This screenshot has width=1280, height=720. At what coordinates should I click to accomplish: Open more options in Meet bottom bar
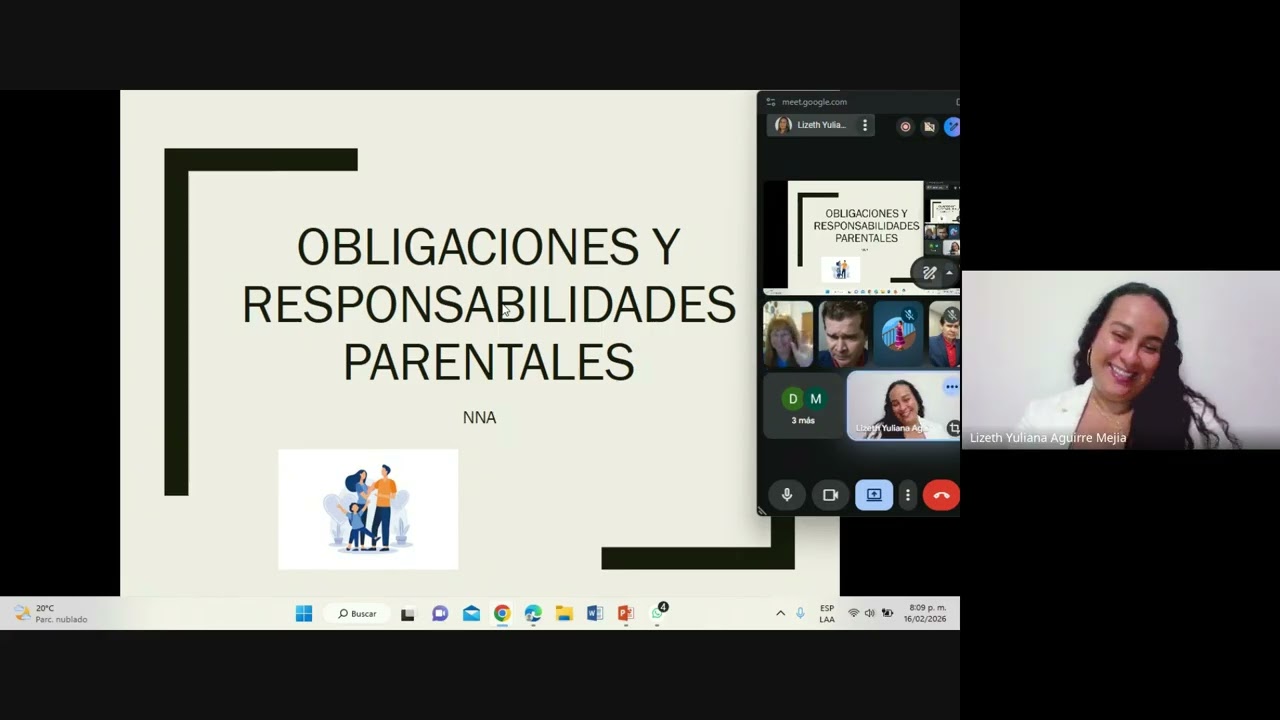tap(908, 495)
